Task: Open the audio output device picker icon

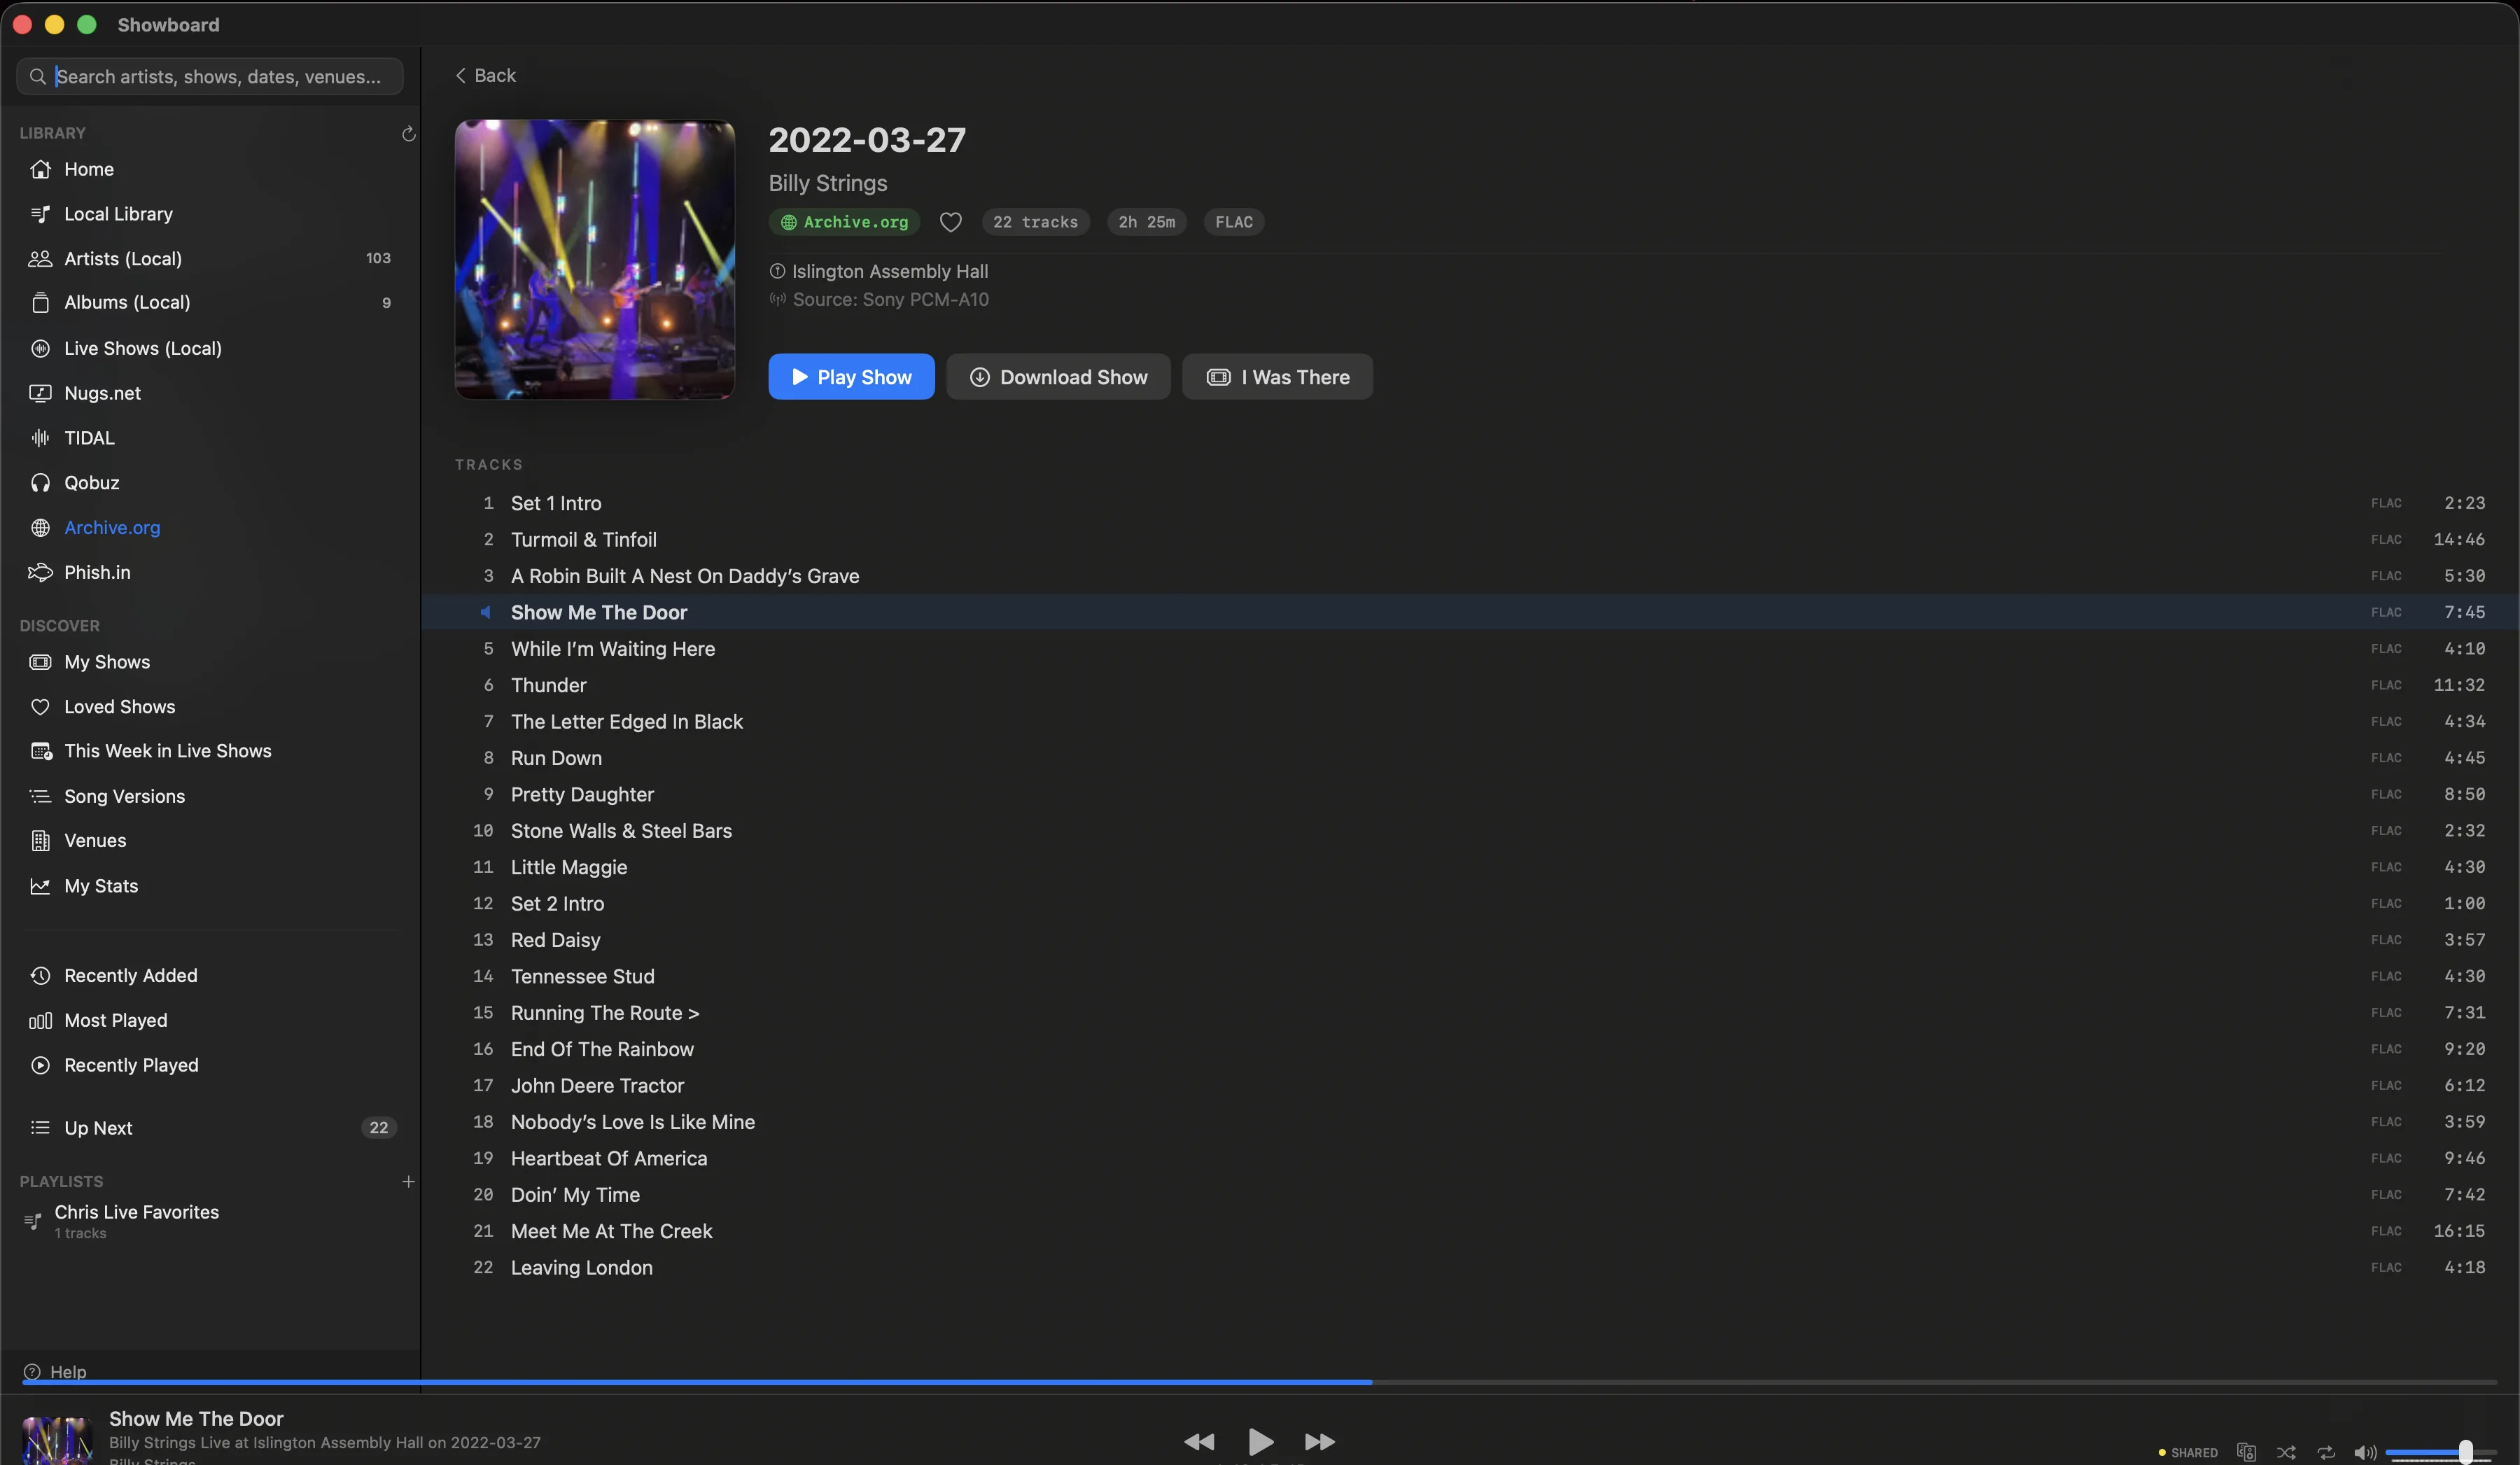Action: tap(2246, 1452)
